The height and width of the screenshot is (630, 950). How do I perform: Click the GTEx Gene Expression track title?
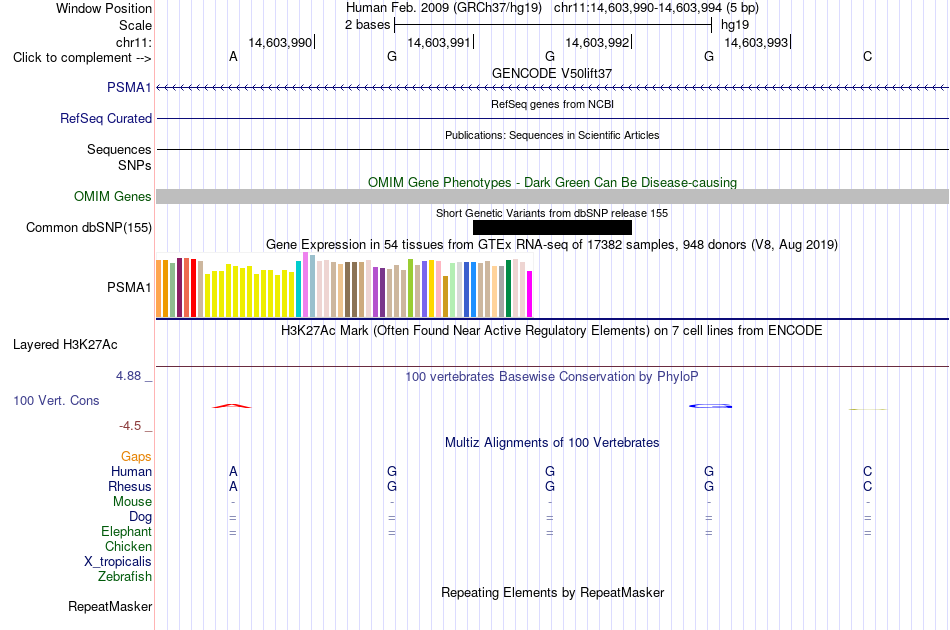point(552,245)
